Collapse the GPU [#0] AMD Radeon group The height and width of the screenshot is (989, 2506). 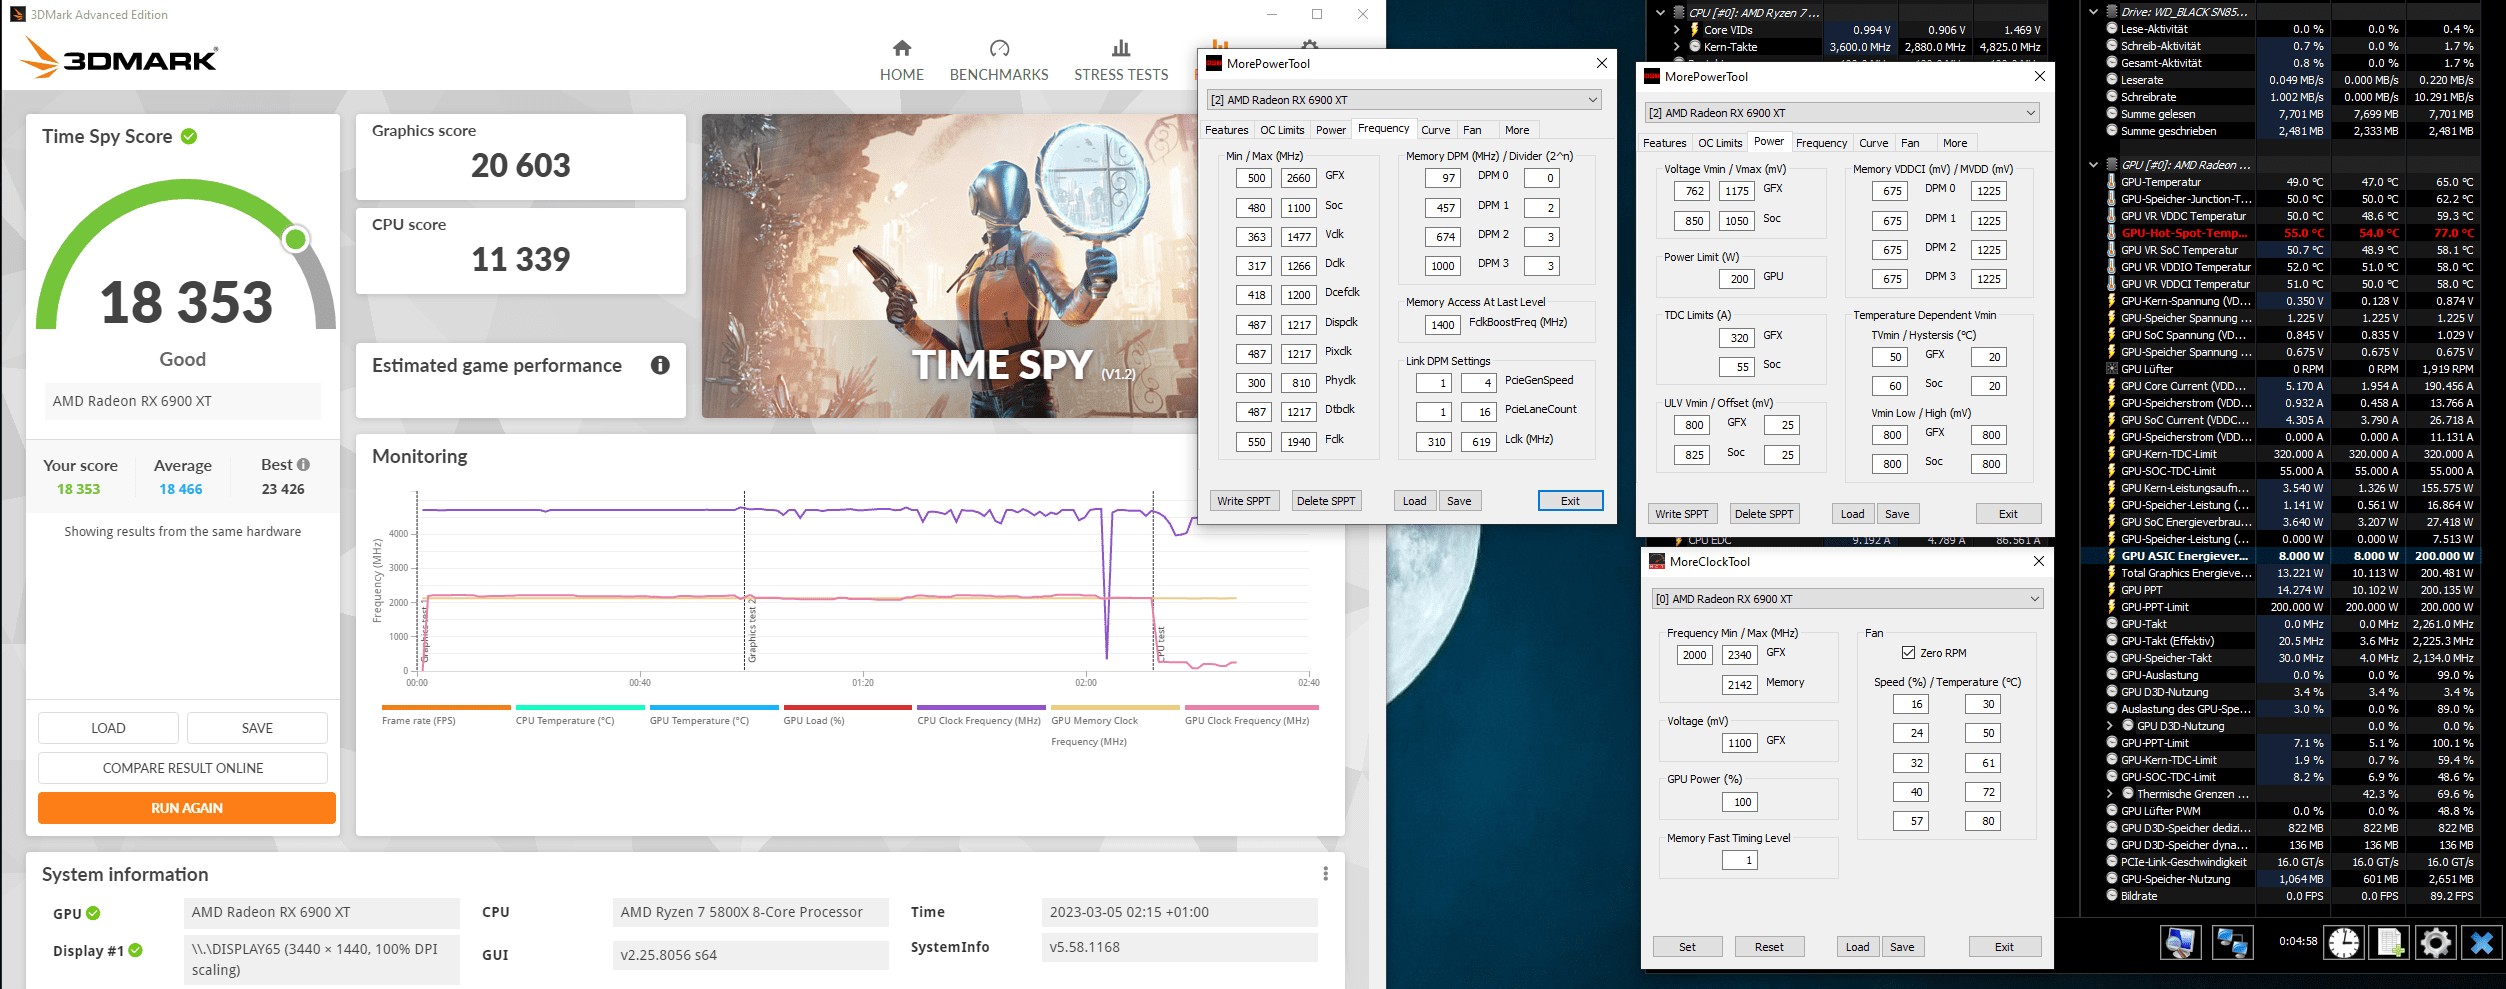pyautogui.click(x=2093, y=165)
